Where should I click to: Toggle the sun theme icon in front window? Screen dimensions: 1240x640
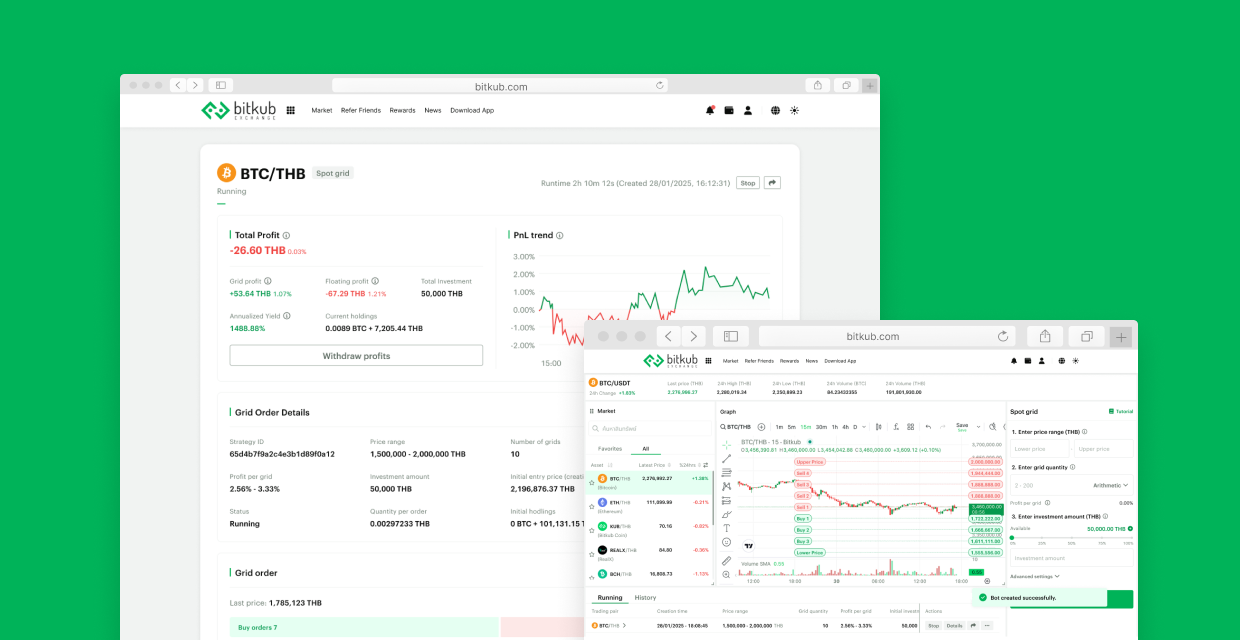click(1075, 360)
